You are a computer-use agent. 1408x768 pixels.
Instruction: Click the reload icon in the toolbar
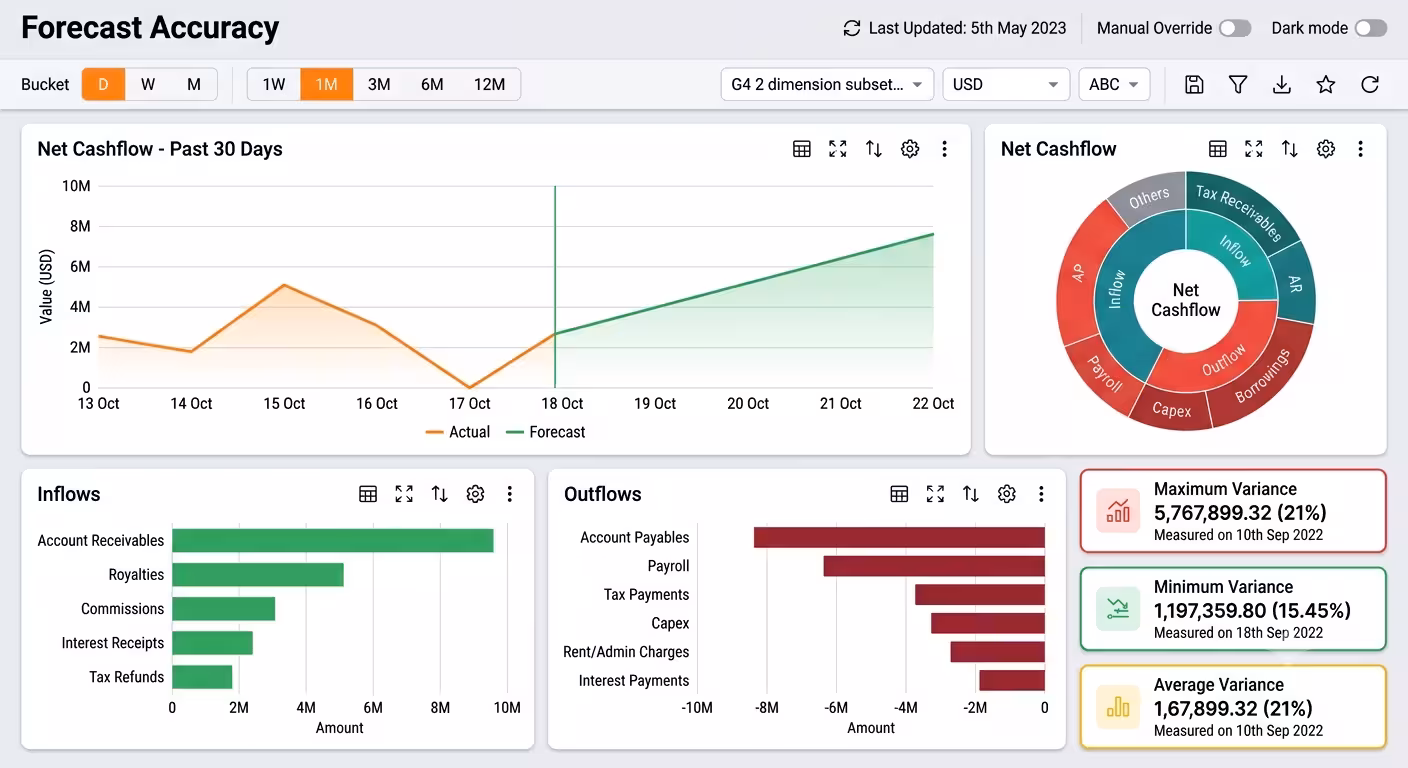click(x=1370, y=85)
